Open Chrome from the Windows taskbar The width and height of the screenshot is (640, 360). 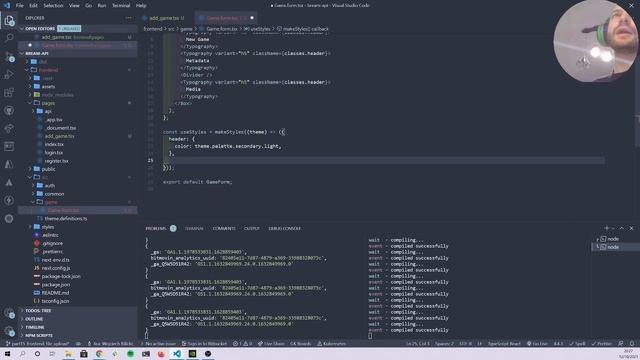pos(99,354)
